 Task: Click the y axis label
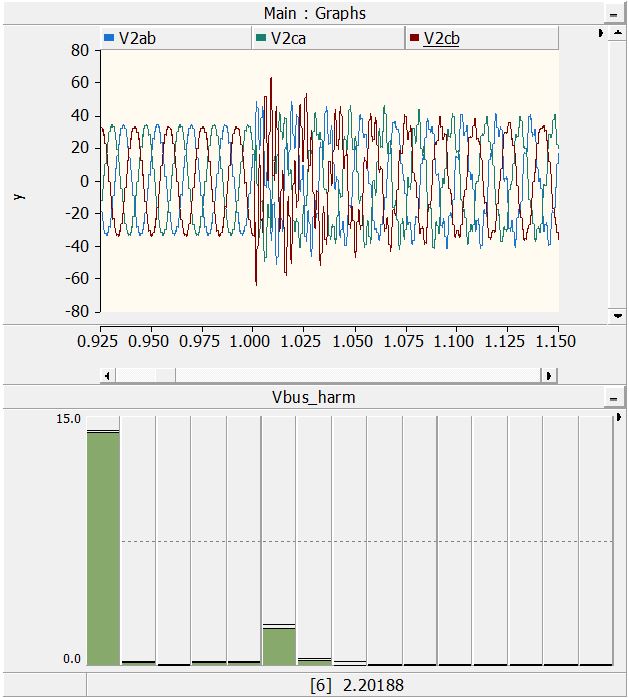18,197
